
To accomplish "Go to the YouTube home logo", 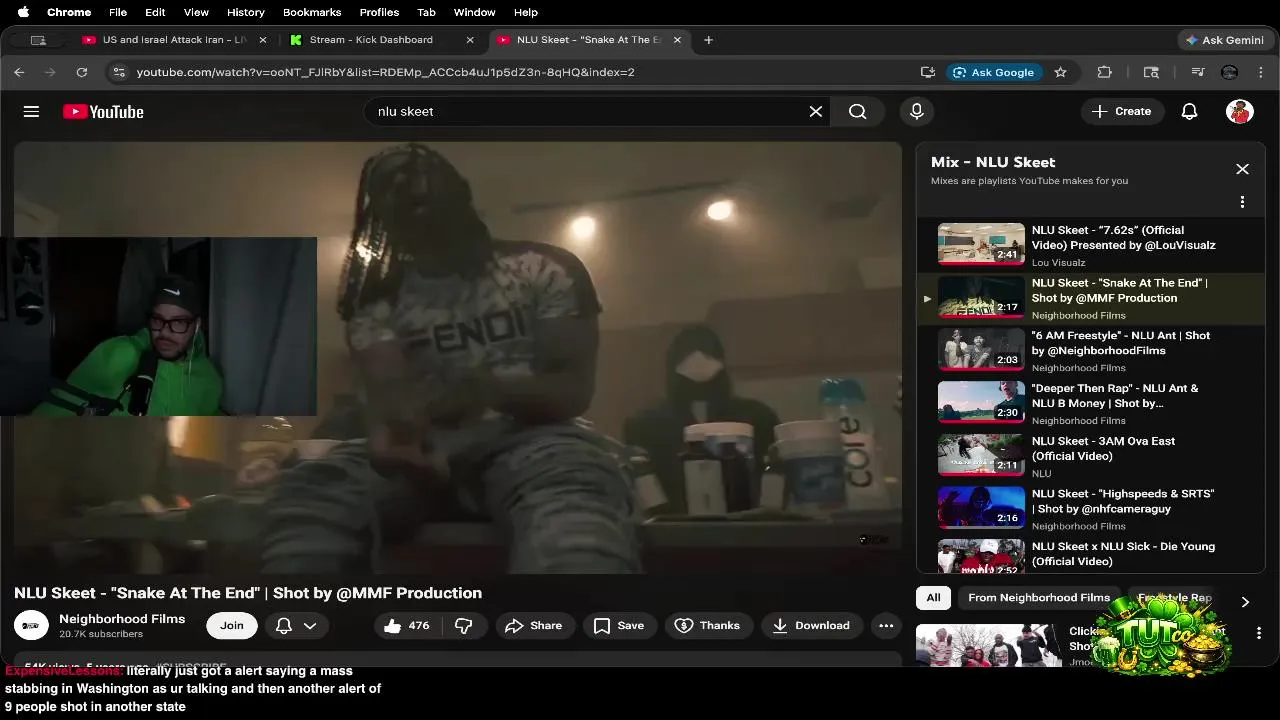I will [x=103, y=111].
